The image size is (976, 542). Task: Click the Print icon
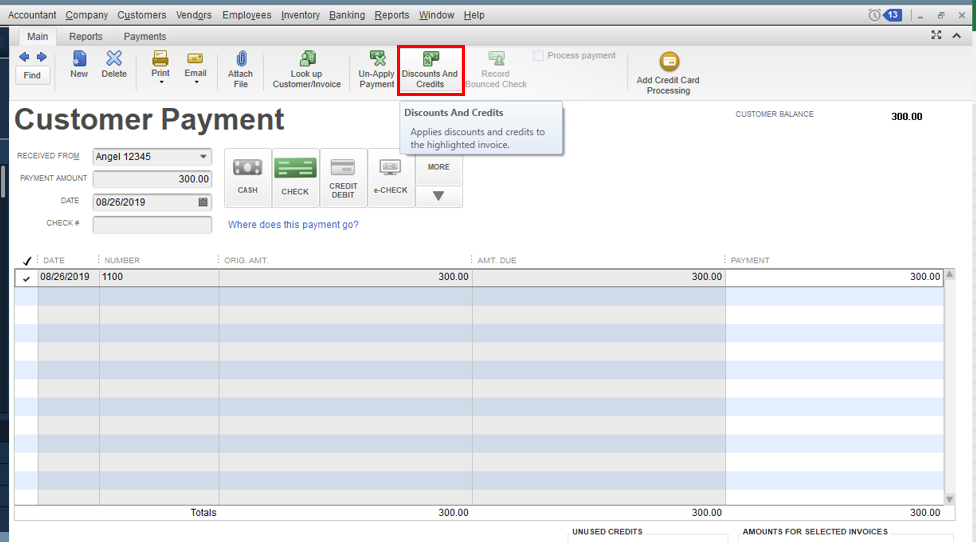coord(160,58)
